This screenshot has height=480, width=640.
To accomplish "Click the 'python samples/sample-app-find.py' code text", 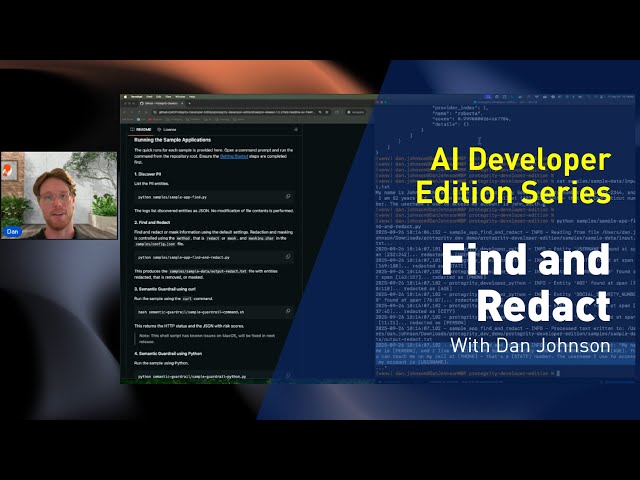I will point(172,197).
